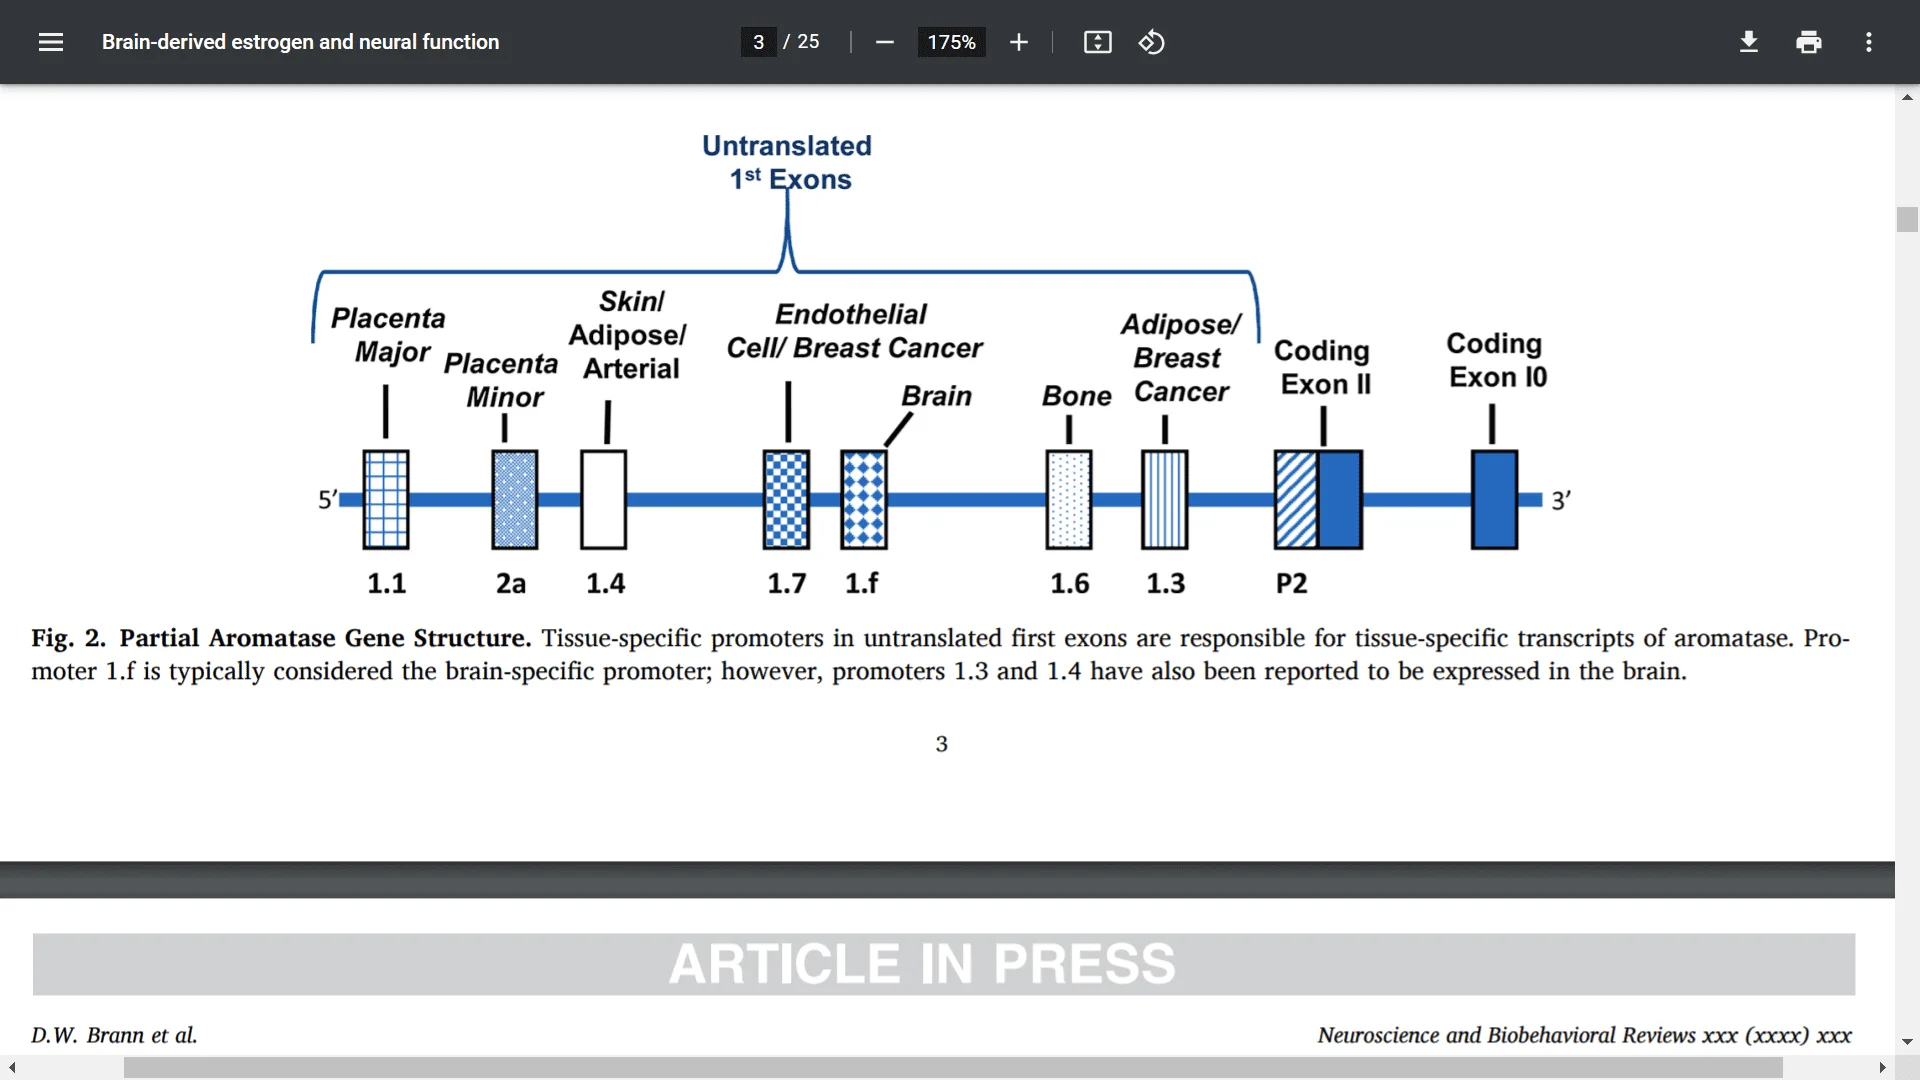Click the '2a' promoter label

coord(511,583)
